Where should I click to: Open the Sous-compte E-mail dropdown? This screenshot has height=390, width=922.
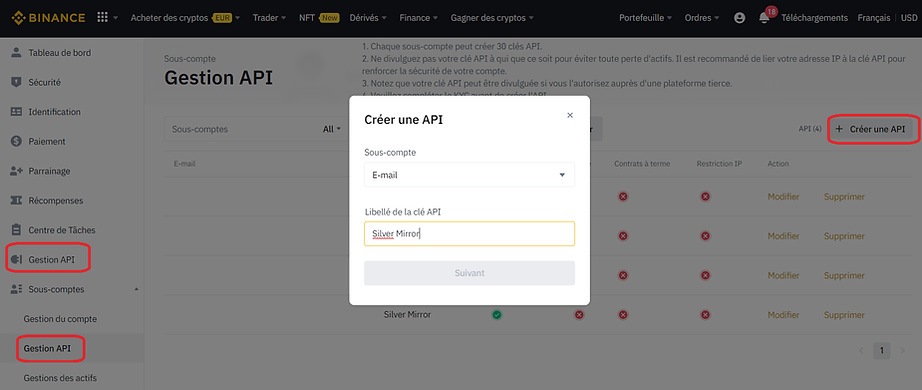click(469, 175)
